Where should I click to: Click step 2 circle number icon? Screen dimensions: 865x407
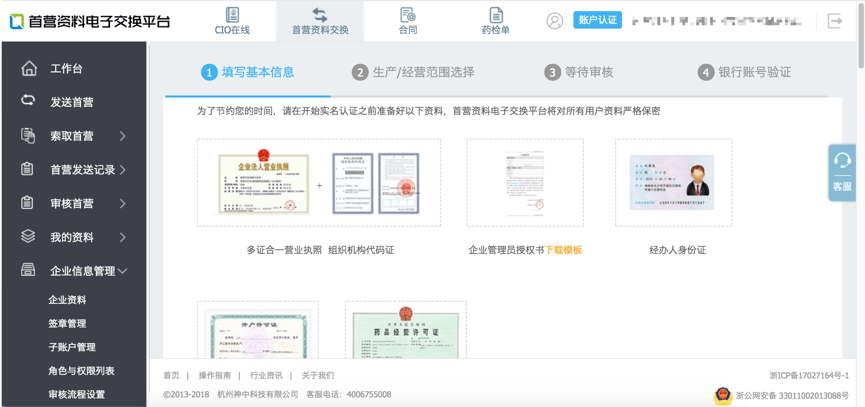coord(360,72)
